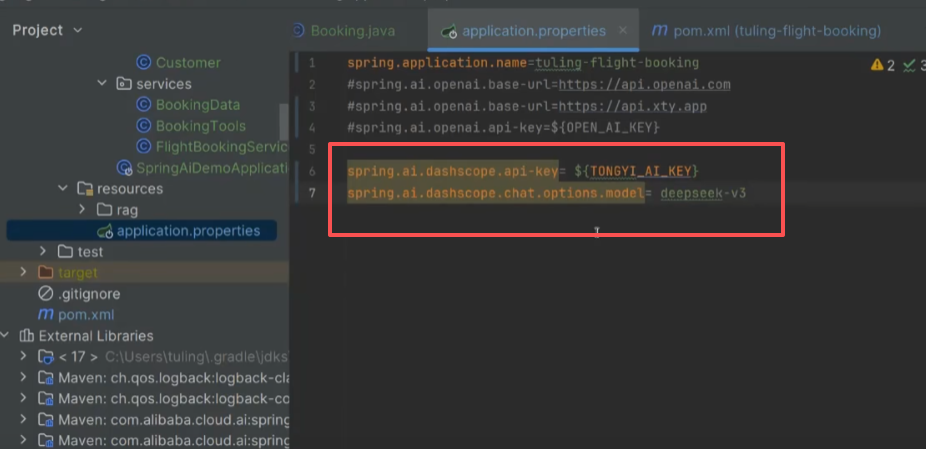
Task: Collapse the External Libraries node
Action: tap(6, 336)
